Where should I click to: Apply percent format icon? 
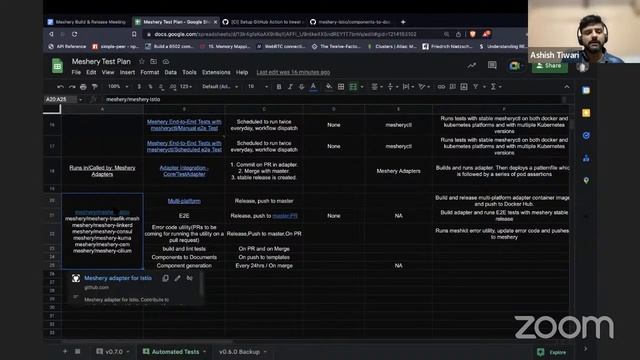point(150,87)
